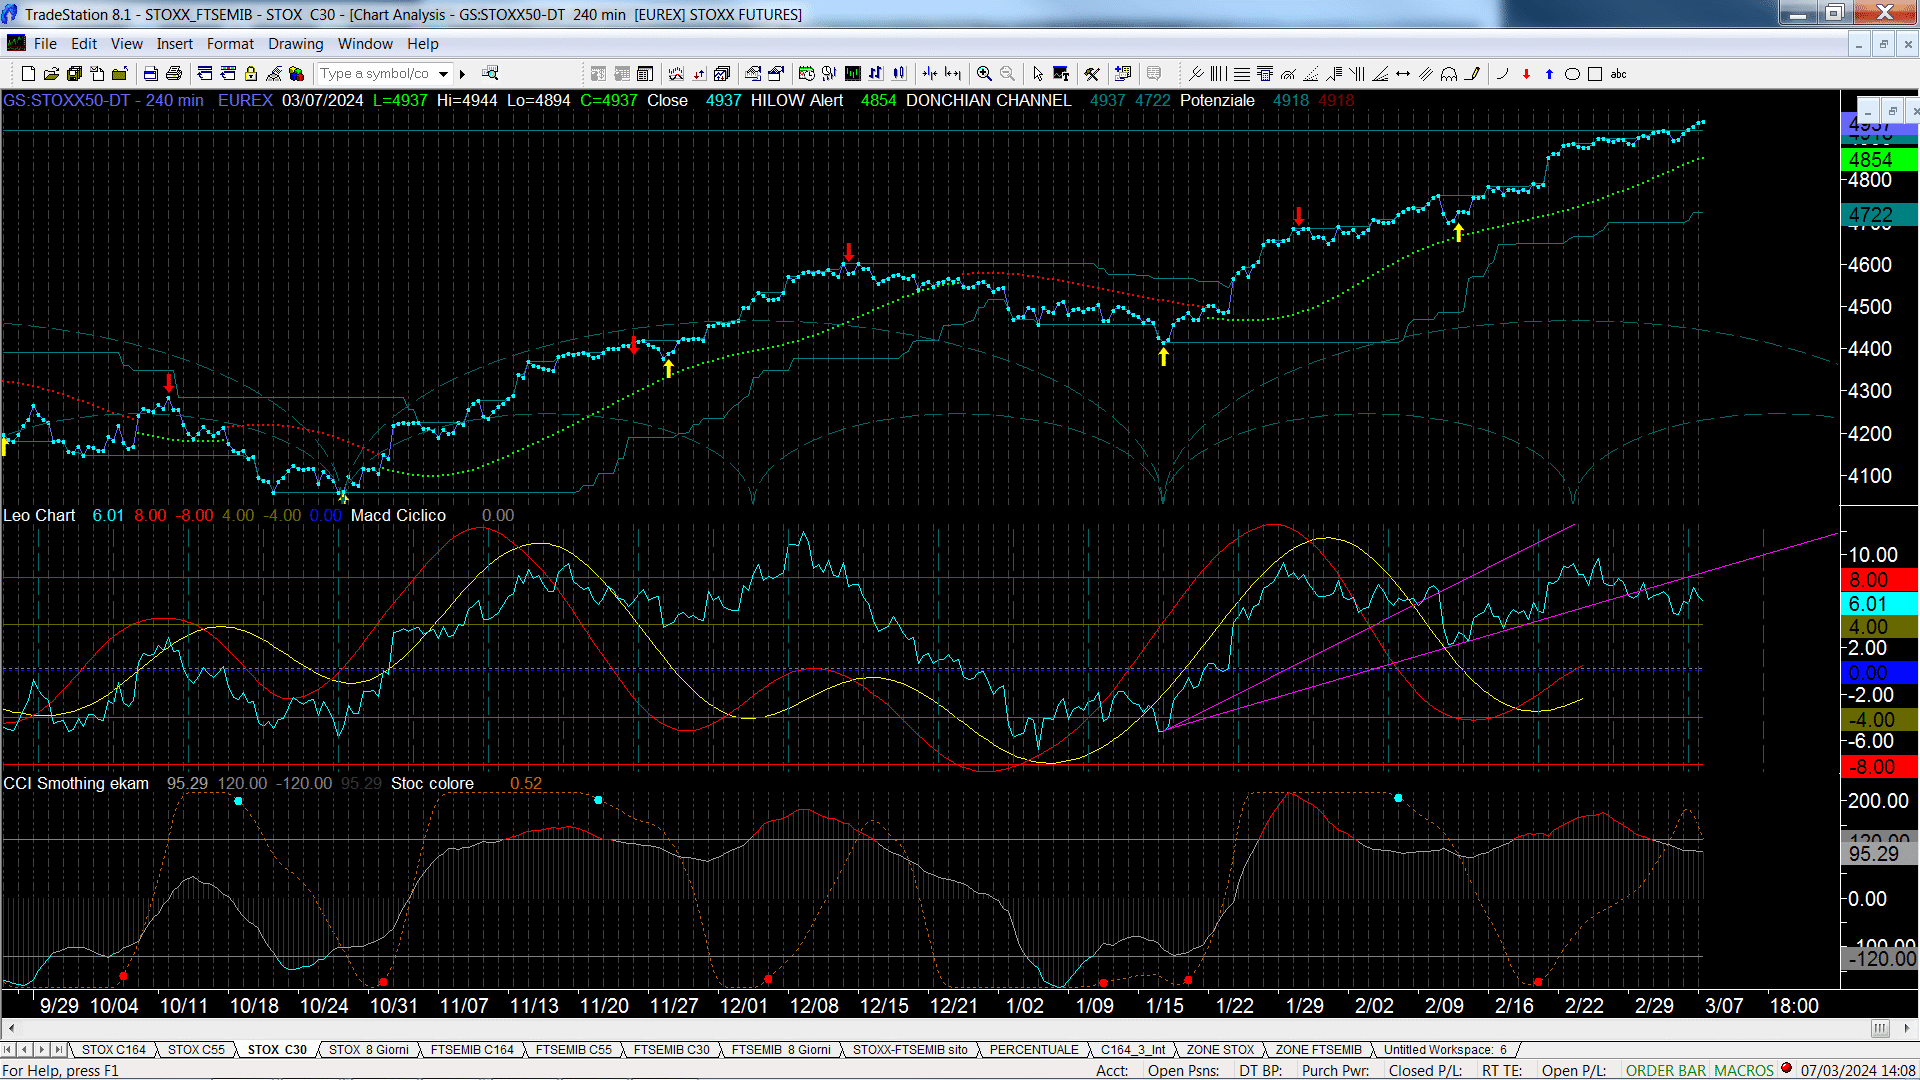The height and width of the screenshot is (1080, 1920).
Task: Switch to the STOXX-FTSEMIB sito tab
Action: point(910,1050)
